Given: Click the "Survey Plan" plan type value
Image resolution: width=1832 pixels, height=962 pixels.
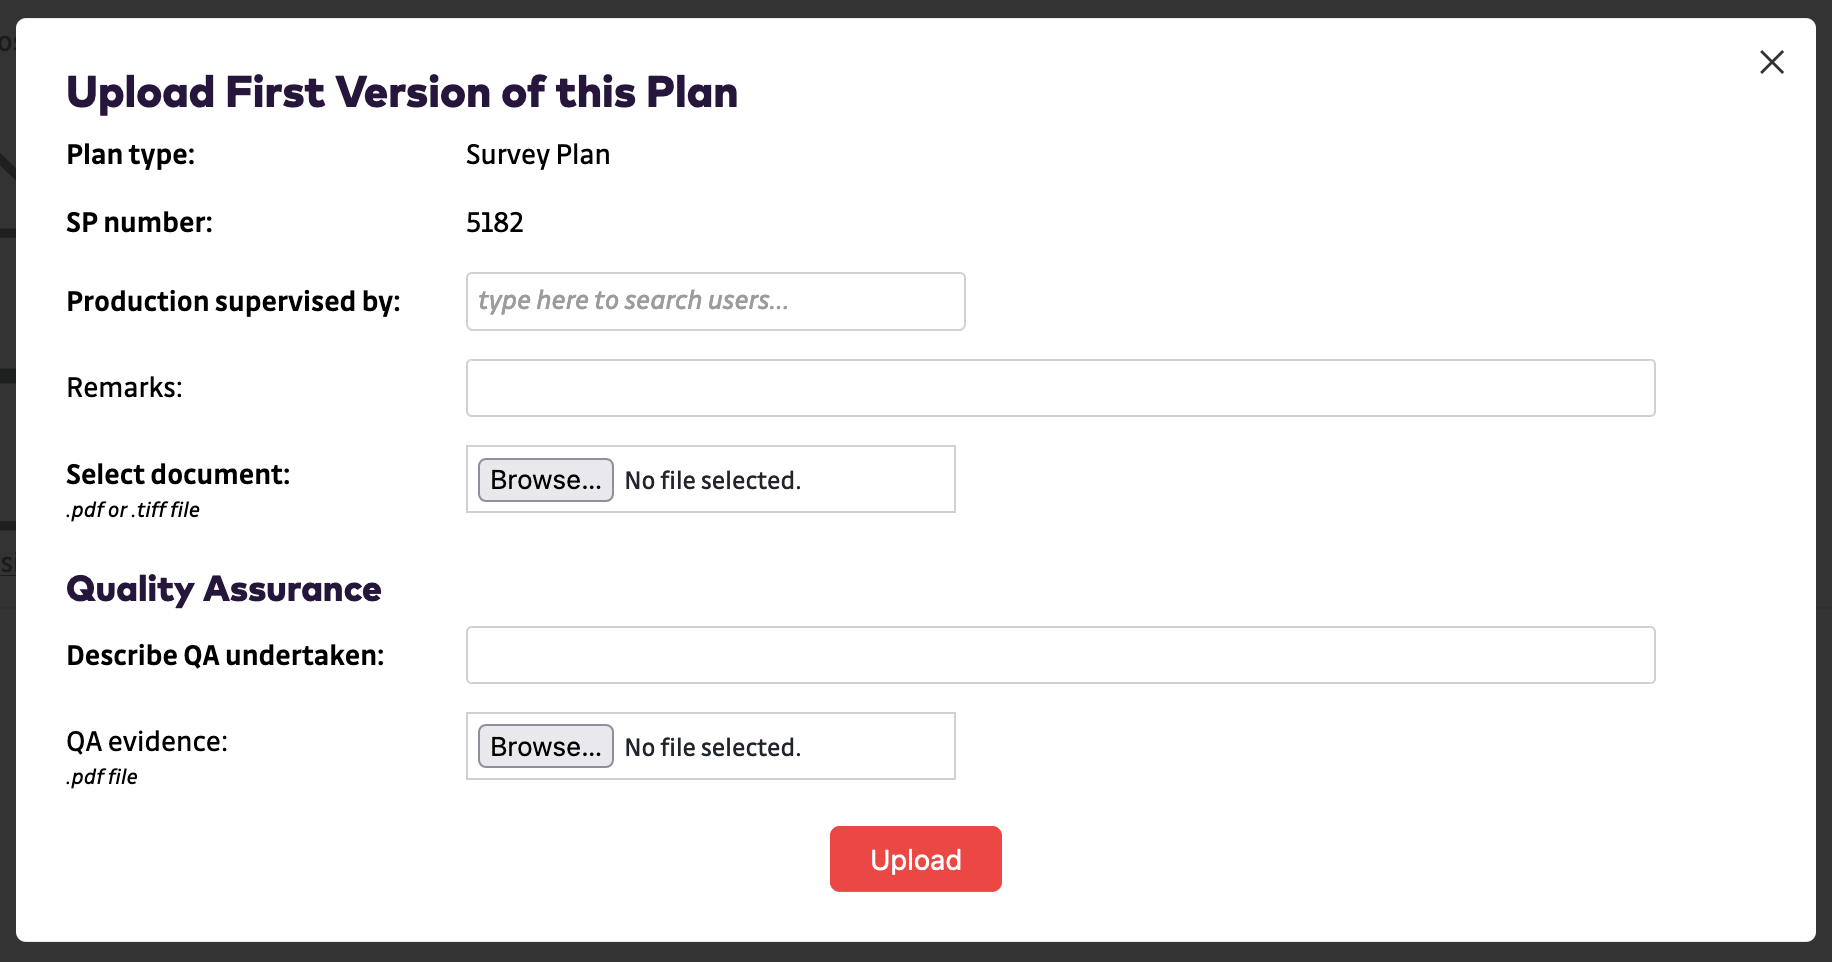Looking at the screenshot, I should [x=538, y=155].
